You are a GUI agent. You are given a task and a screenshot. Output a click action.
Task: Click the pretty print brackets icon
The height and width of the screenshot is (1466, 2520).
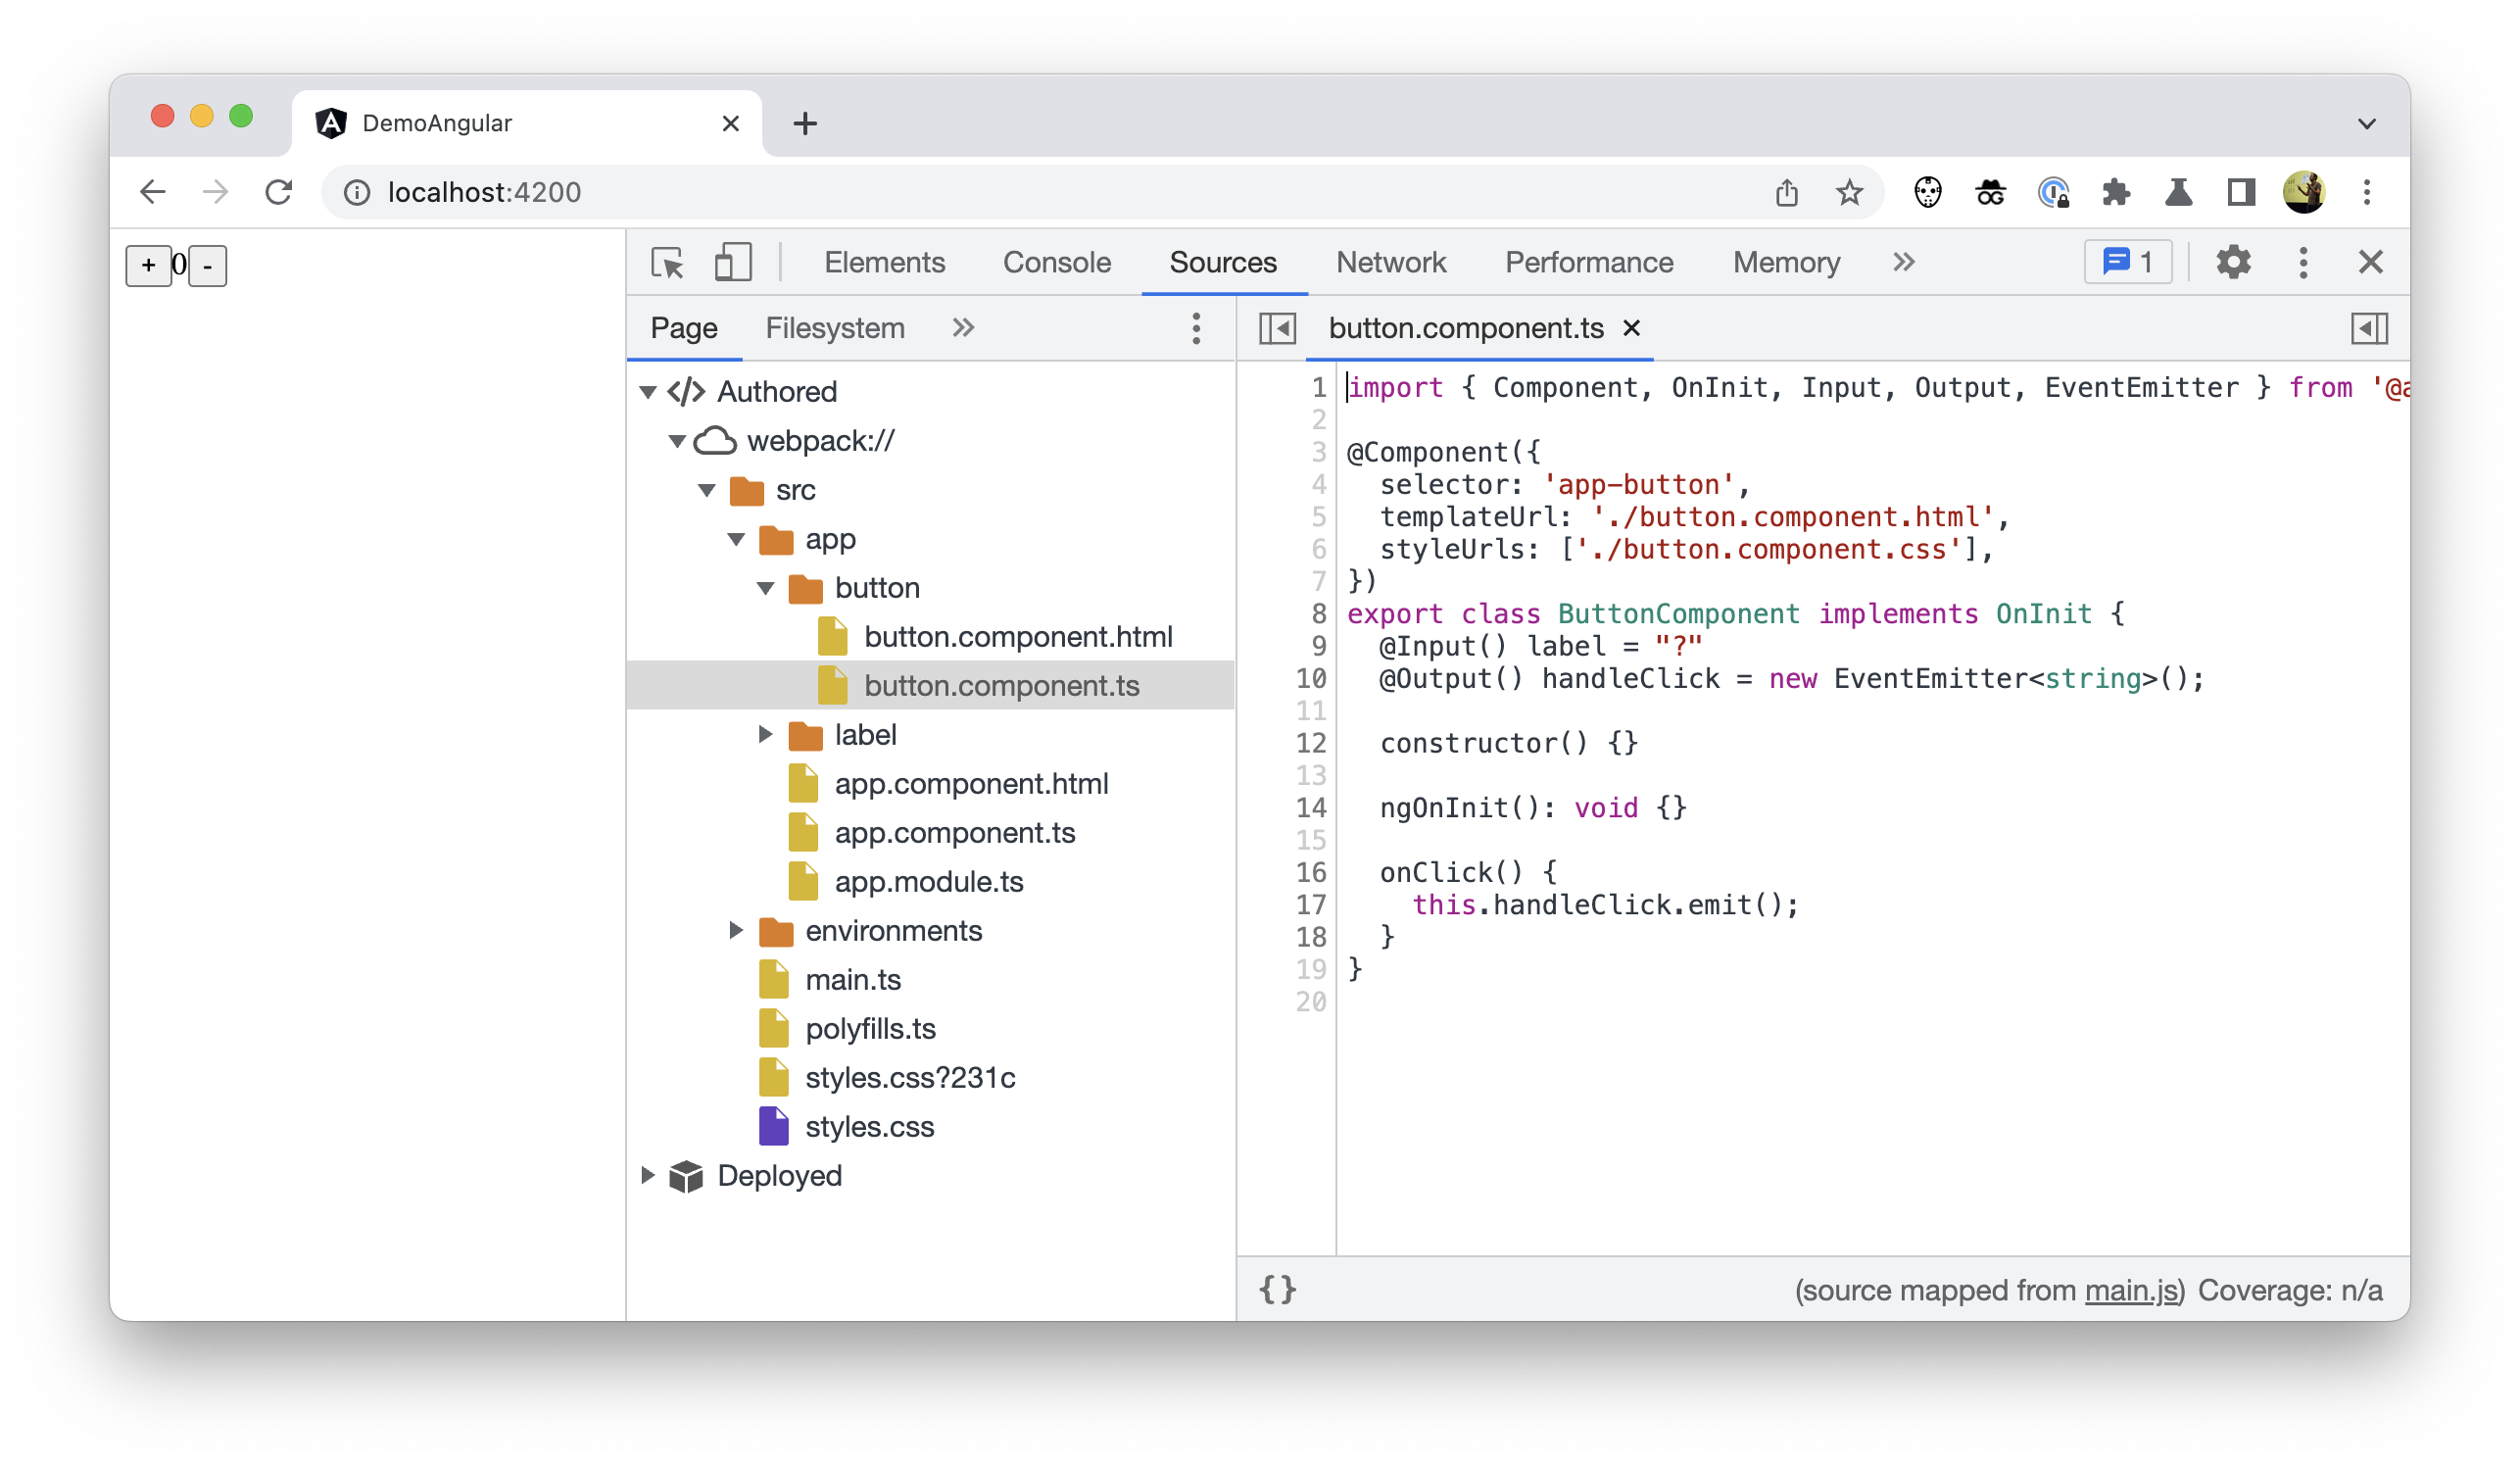pos(1279,1290)
